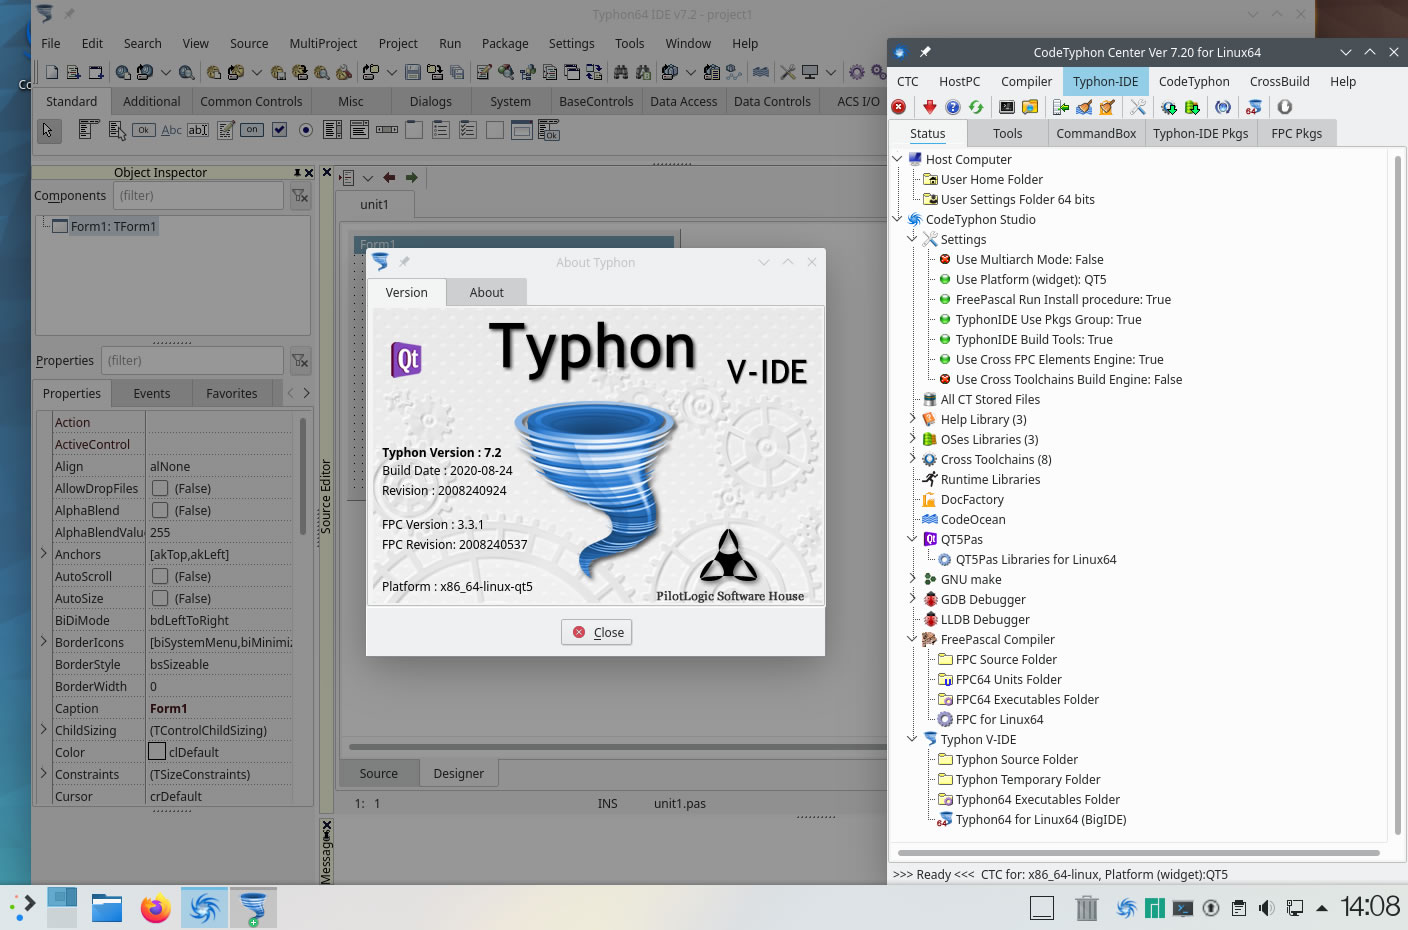Click the trash icon in the taskbar

tap(1087, 908)
